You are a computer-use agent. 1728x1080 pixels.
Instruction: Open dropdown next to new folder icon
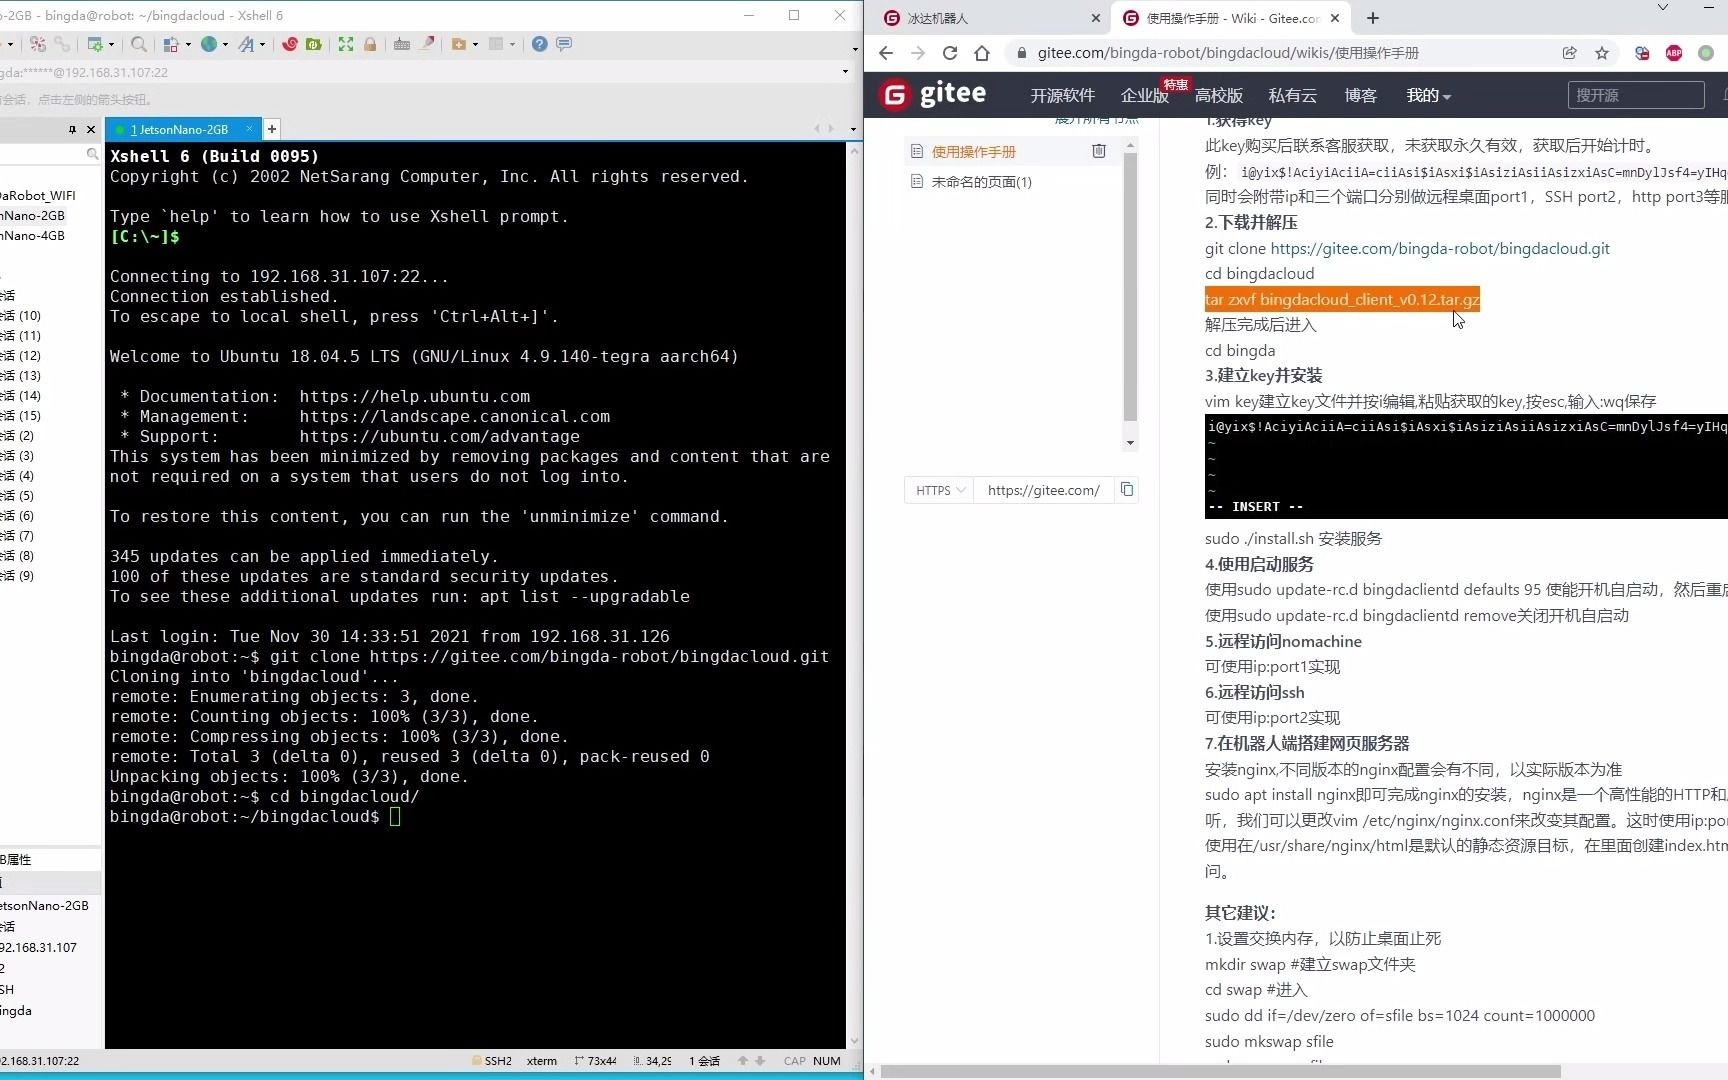click(475, 44)
